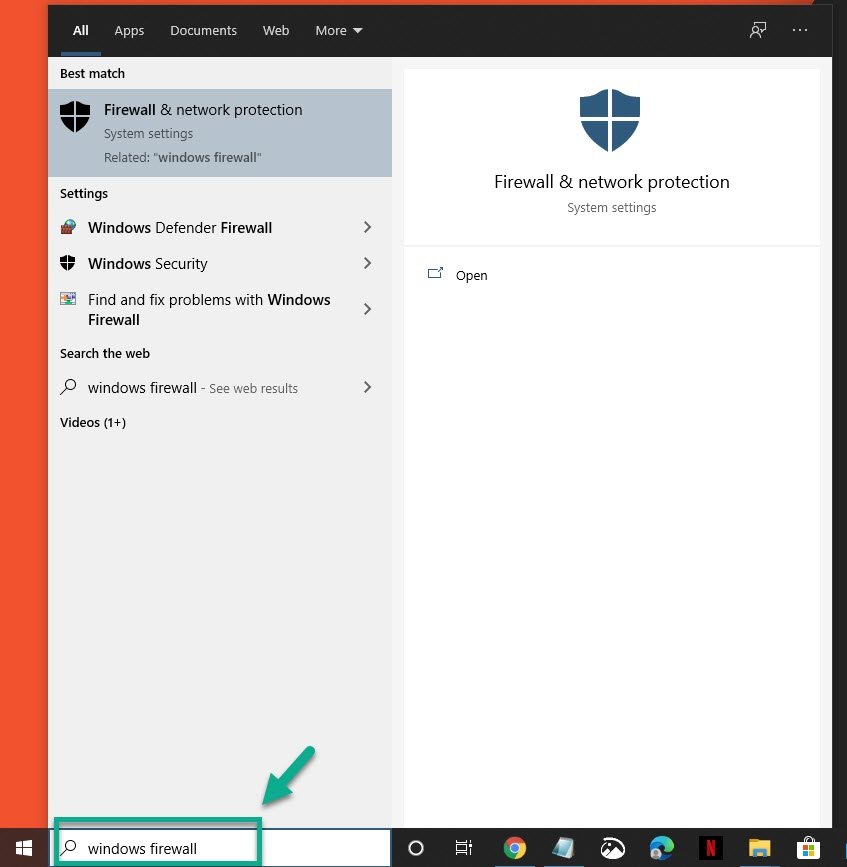Image resolution: width=847 pixels, height=867 pixels.
Task: Launch Microsoft Edge from the taskbar
Action: [662, 848]
